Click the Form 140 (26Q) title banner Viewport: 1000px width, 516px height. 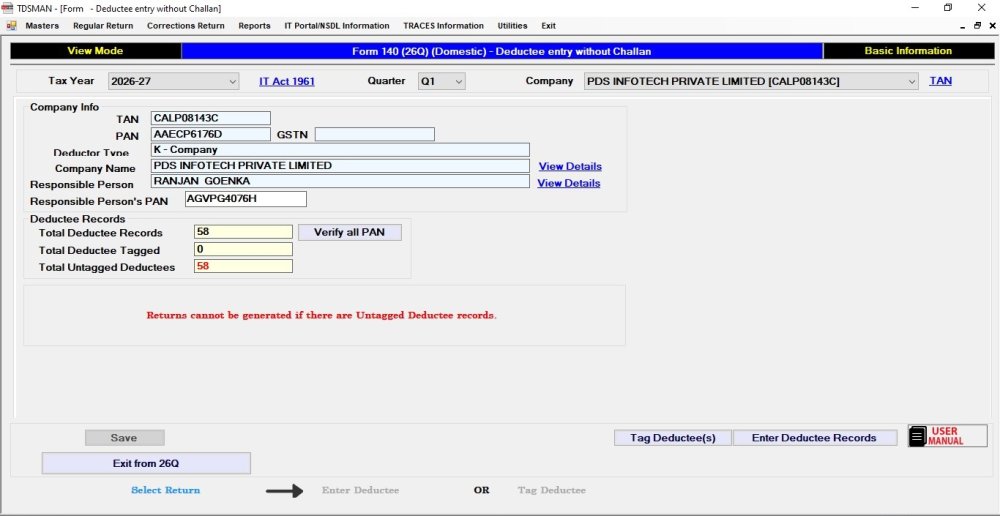tap(502, 51)
